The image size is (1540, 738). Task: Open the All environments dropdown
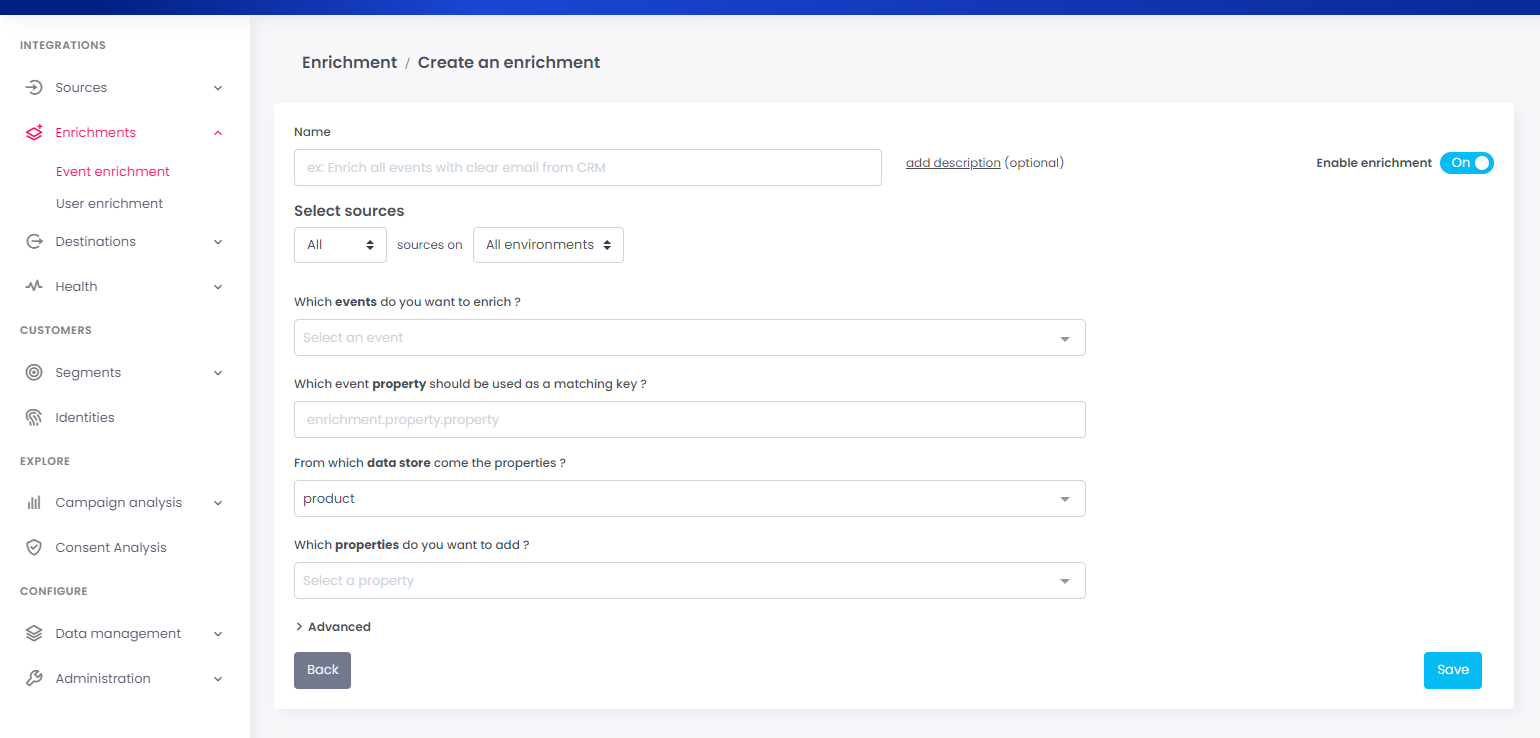pyautogui.click(x=548, y=245)
